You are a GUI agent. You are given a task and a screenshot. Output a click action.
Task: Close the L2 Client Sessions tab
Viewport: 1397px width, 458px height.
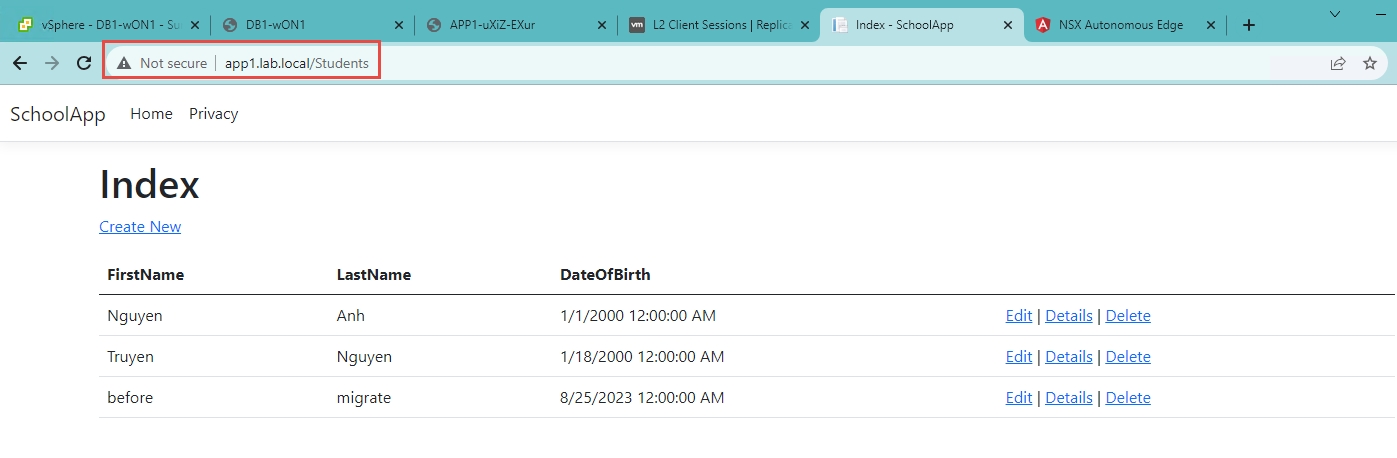tap(805, 25)
